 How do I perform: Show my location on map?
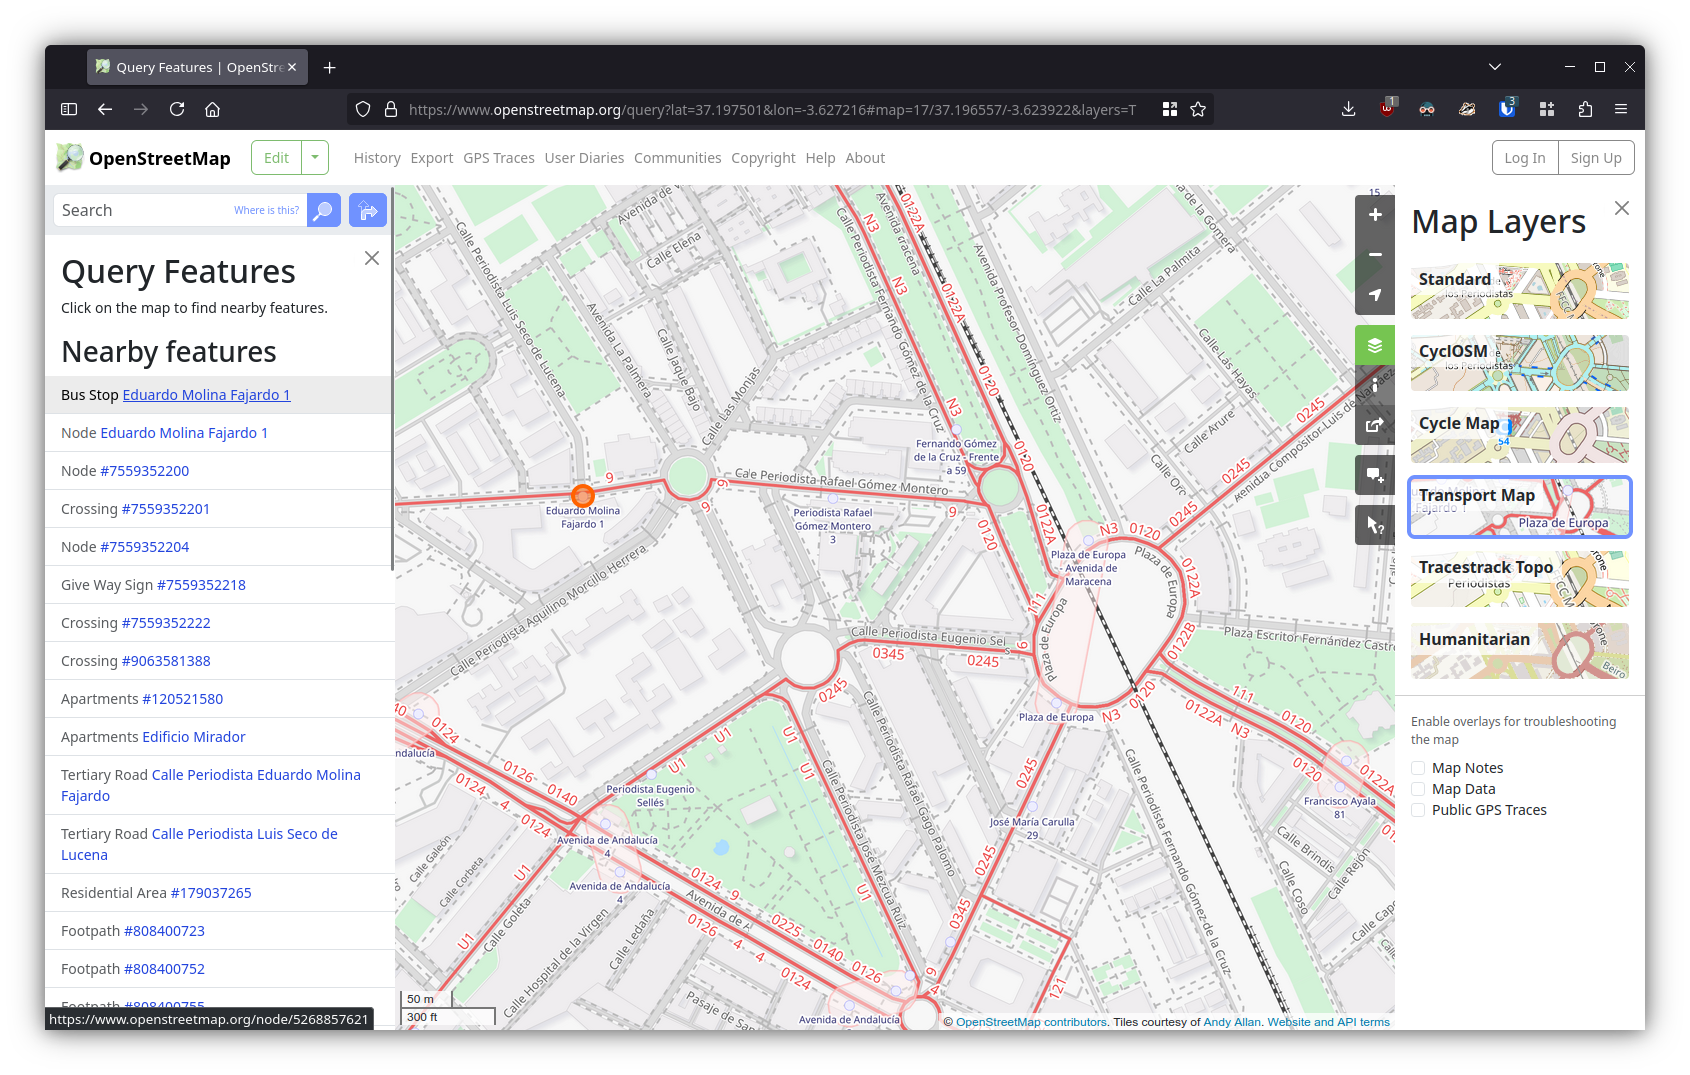[x=1375, y=295]
